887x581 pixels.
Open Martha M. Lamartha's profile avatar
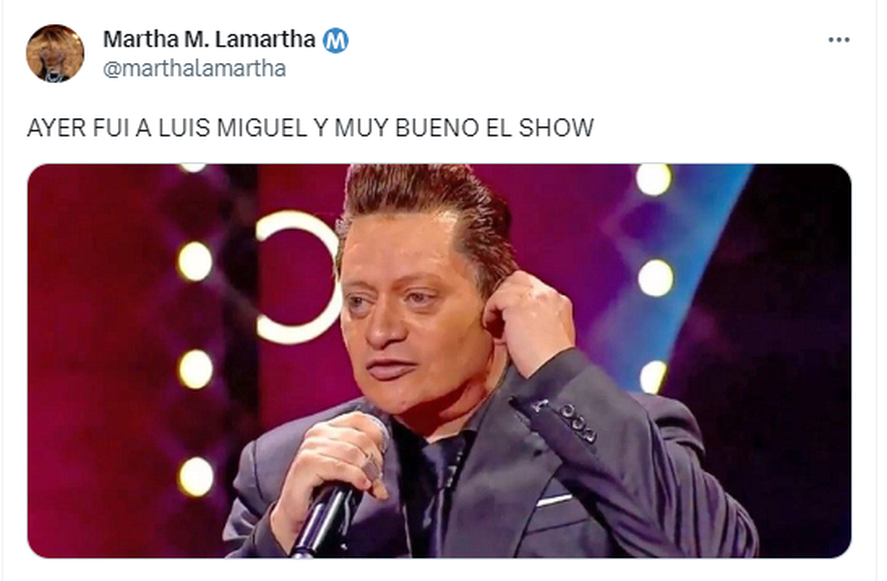(55, 53)
